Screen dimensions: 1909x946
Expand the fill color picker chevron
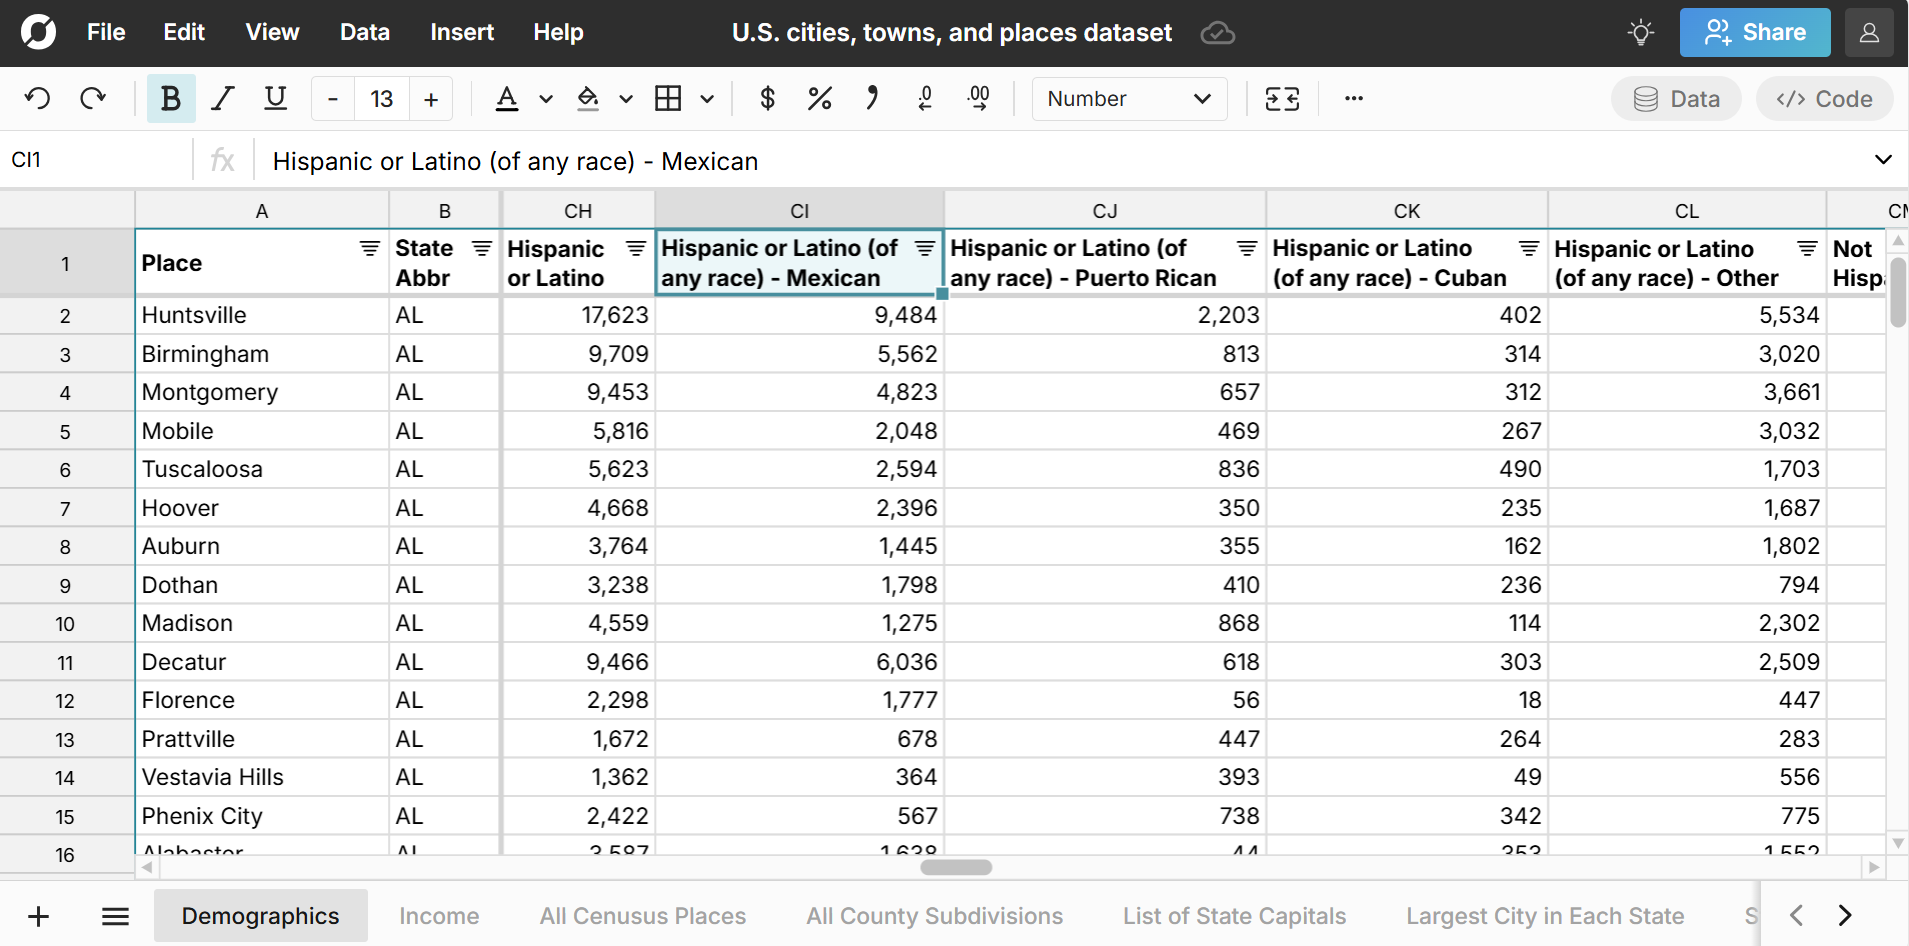click(626, 99)
